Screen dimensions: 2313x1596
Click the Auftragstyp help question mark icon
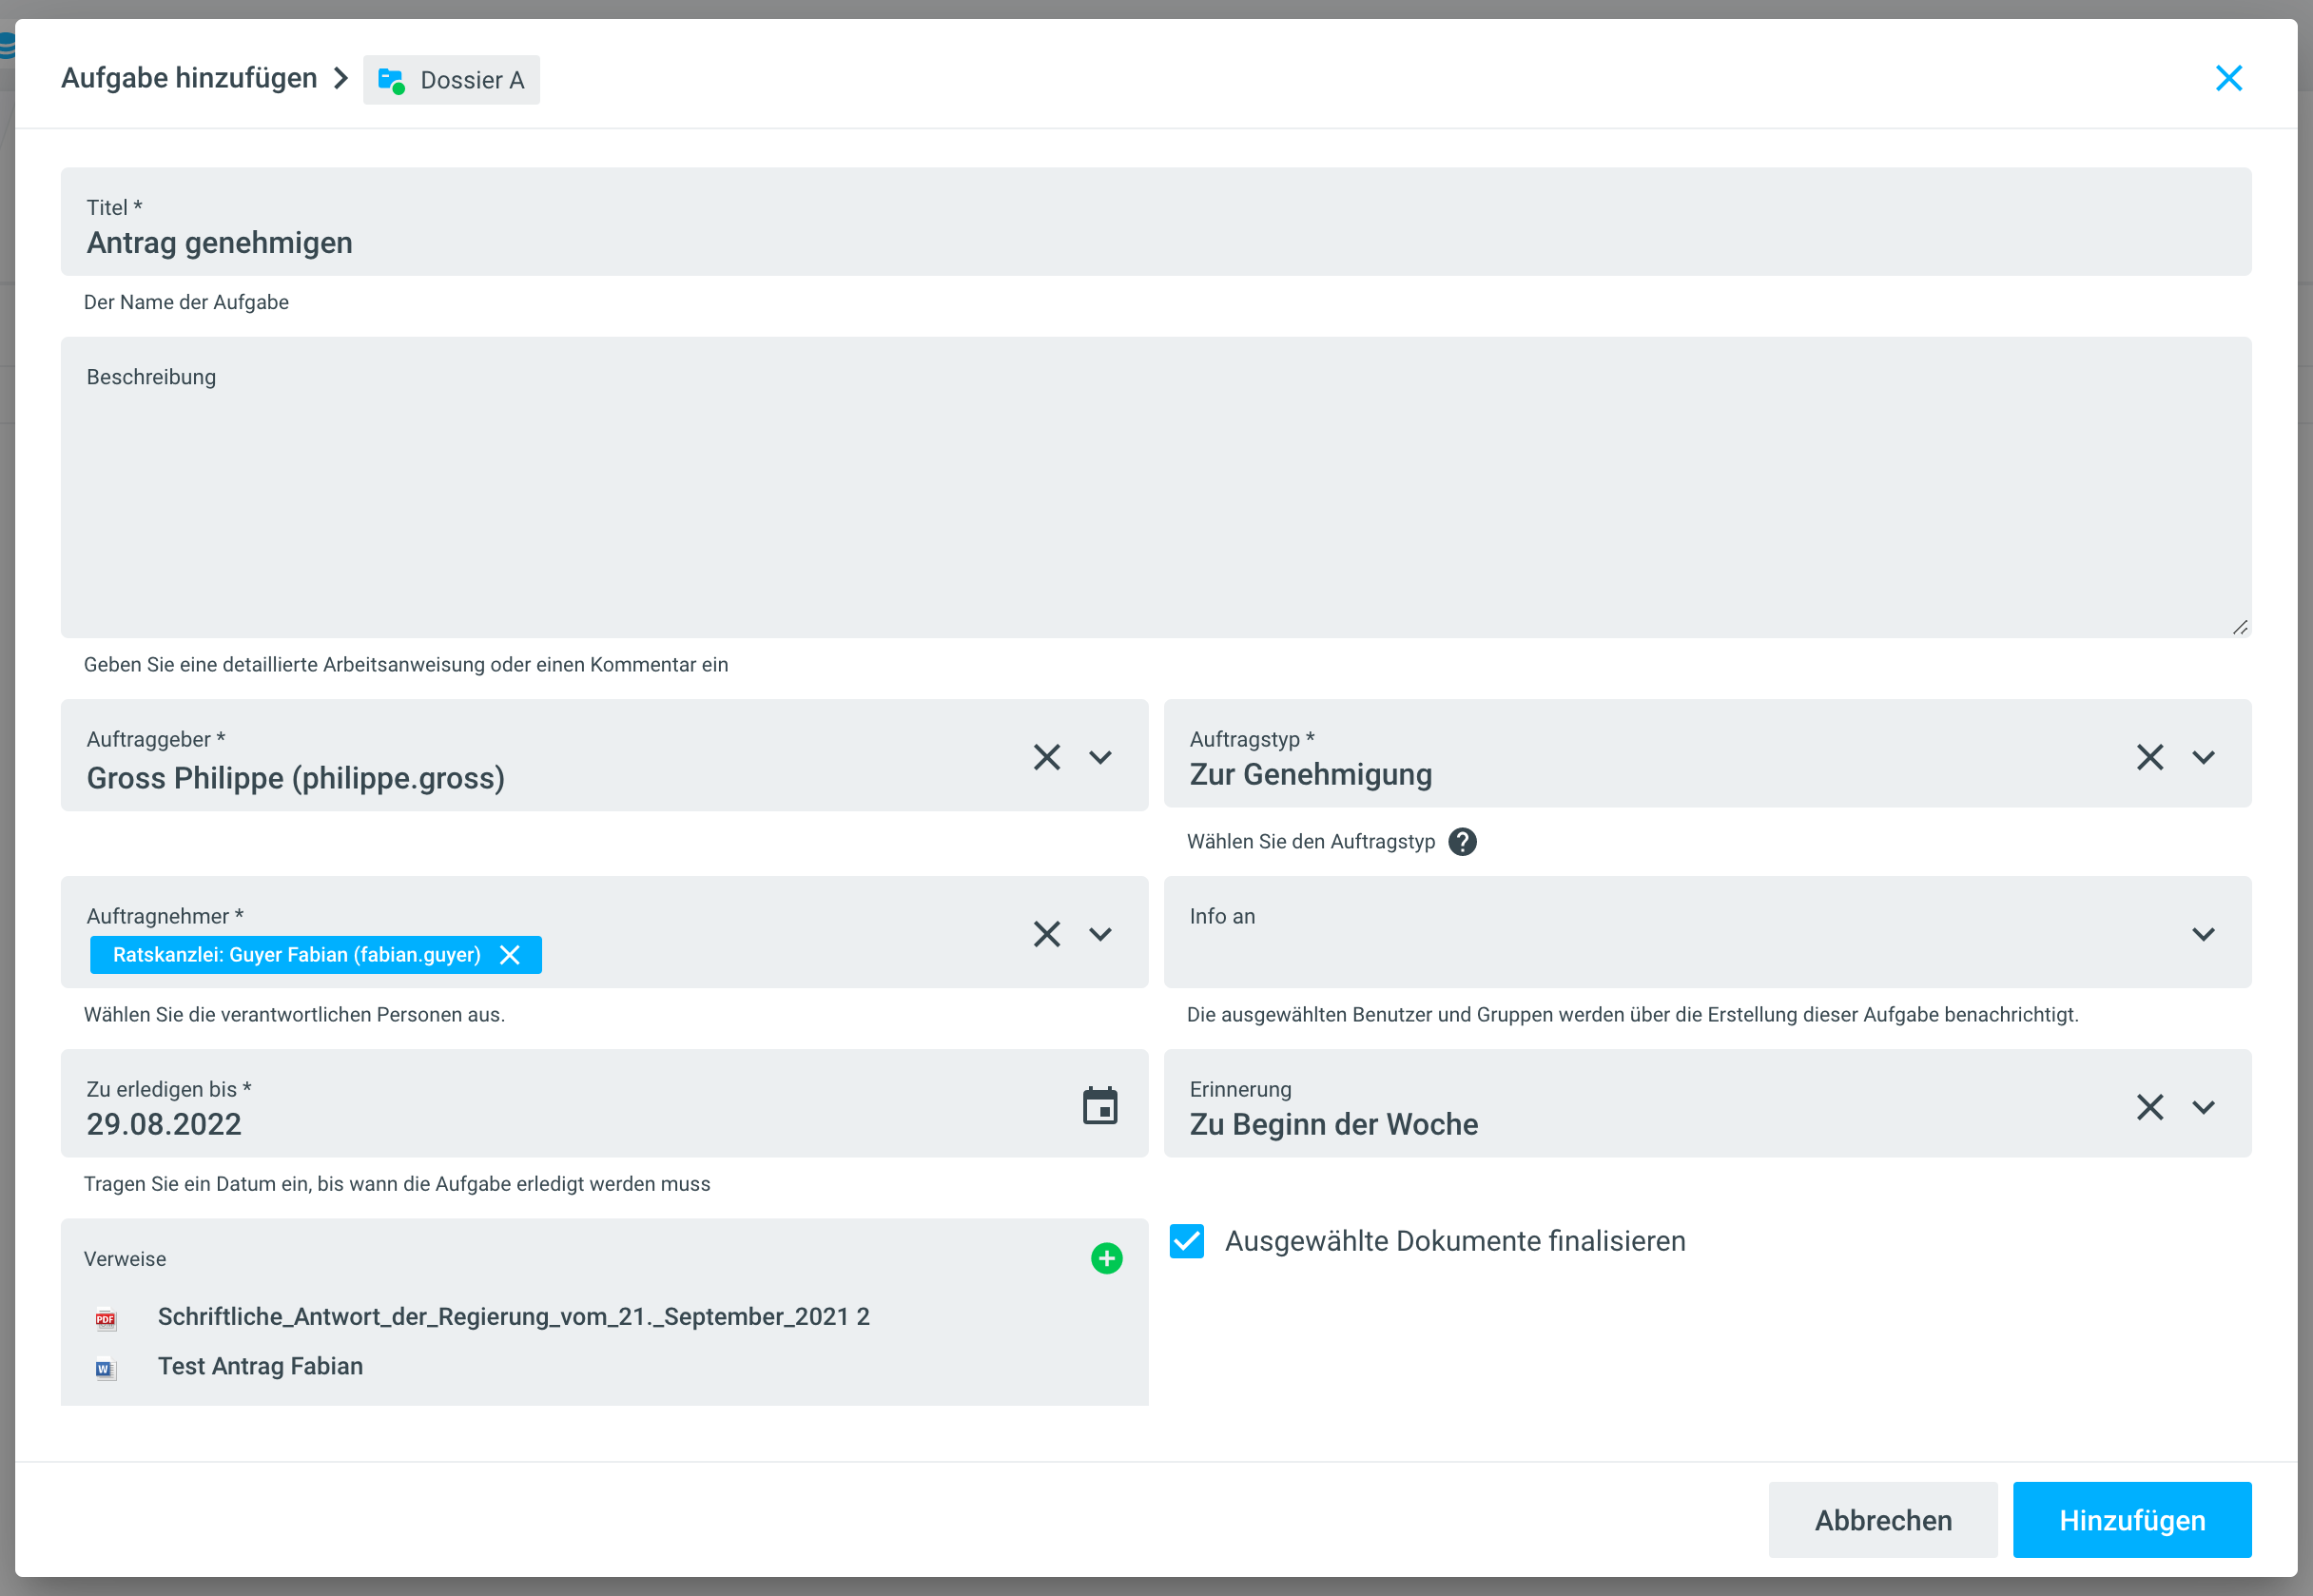click(x=1461, y=842)
